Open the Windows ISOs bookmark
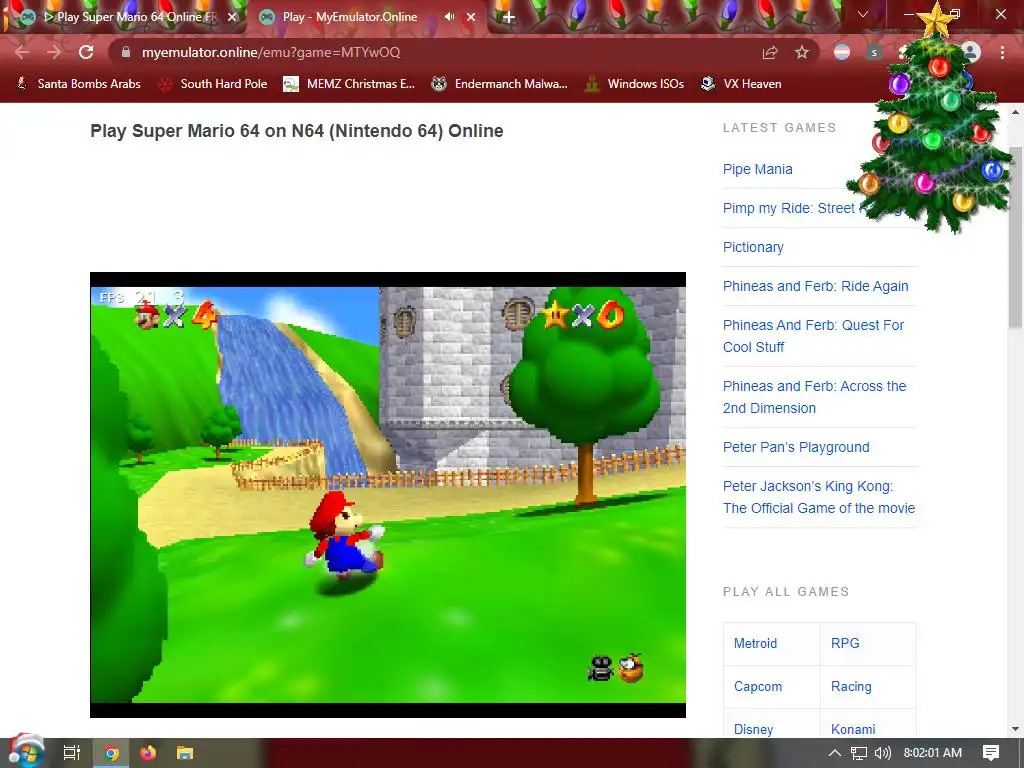 coord(635,84)
